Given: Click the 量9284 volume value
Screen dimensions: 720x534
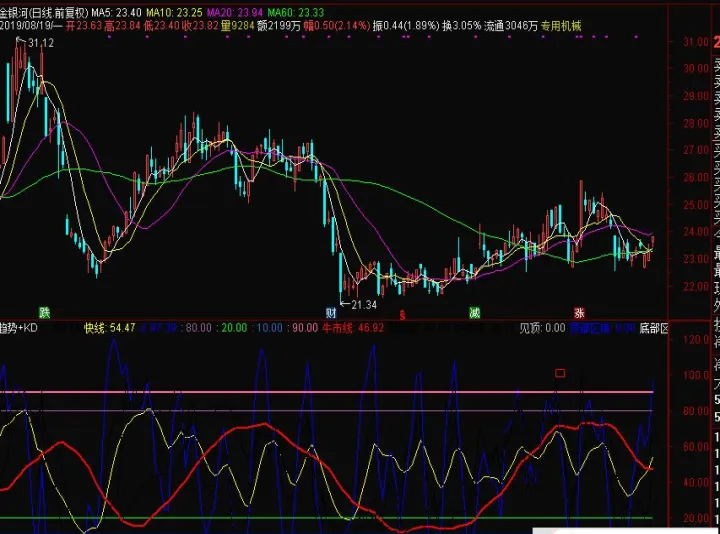Looking at the screenshot, I should point(237,26).
